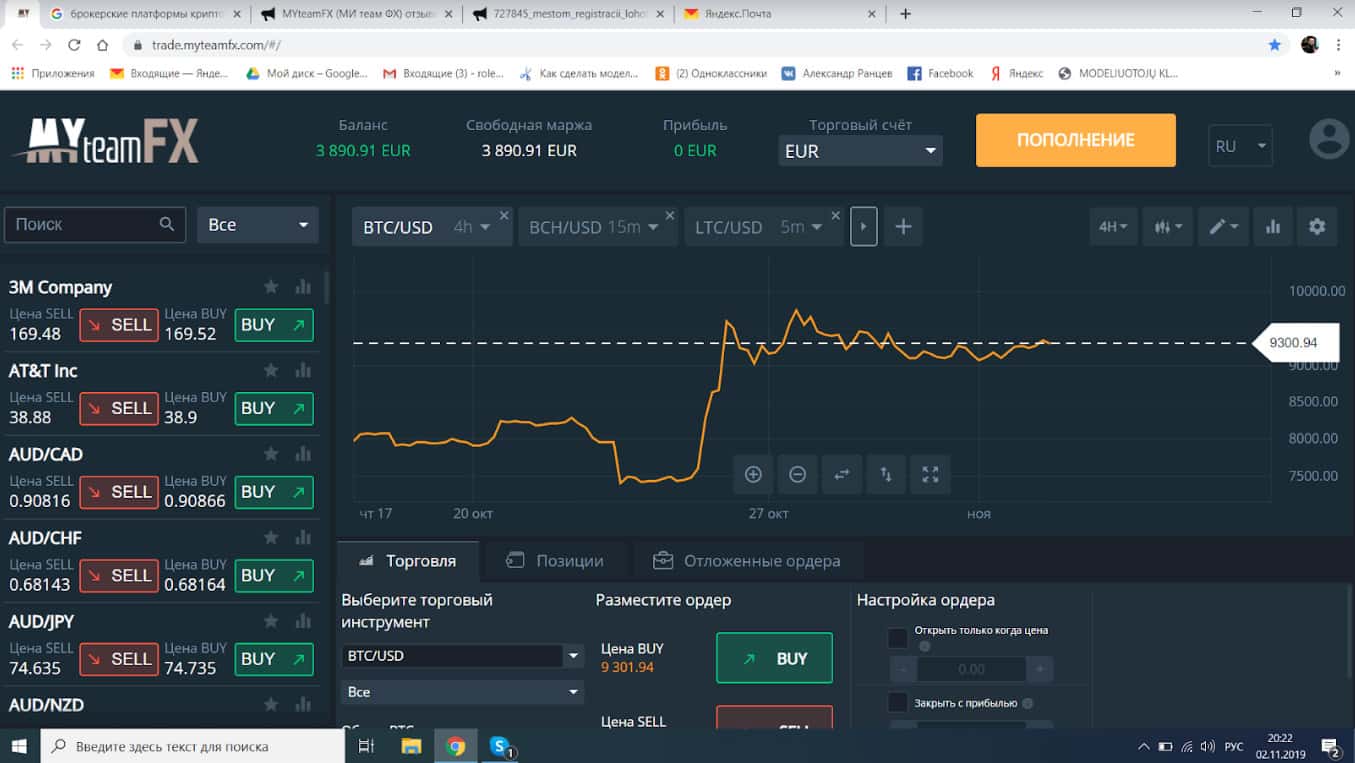Click the Windows taskbar search box
This screenshot has width=1355, height=763.
(193, 746)
